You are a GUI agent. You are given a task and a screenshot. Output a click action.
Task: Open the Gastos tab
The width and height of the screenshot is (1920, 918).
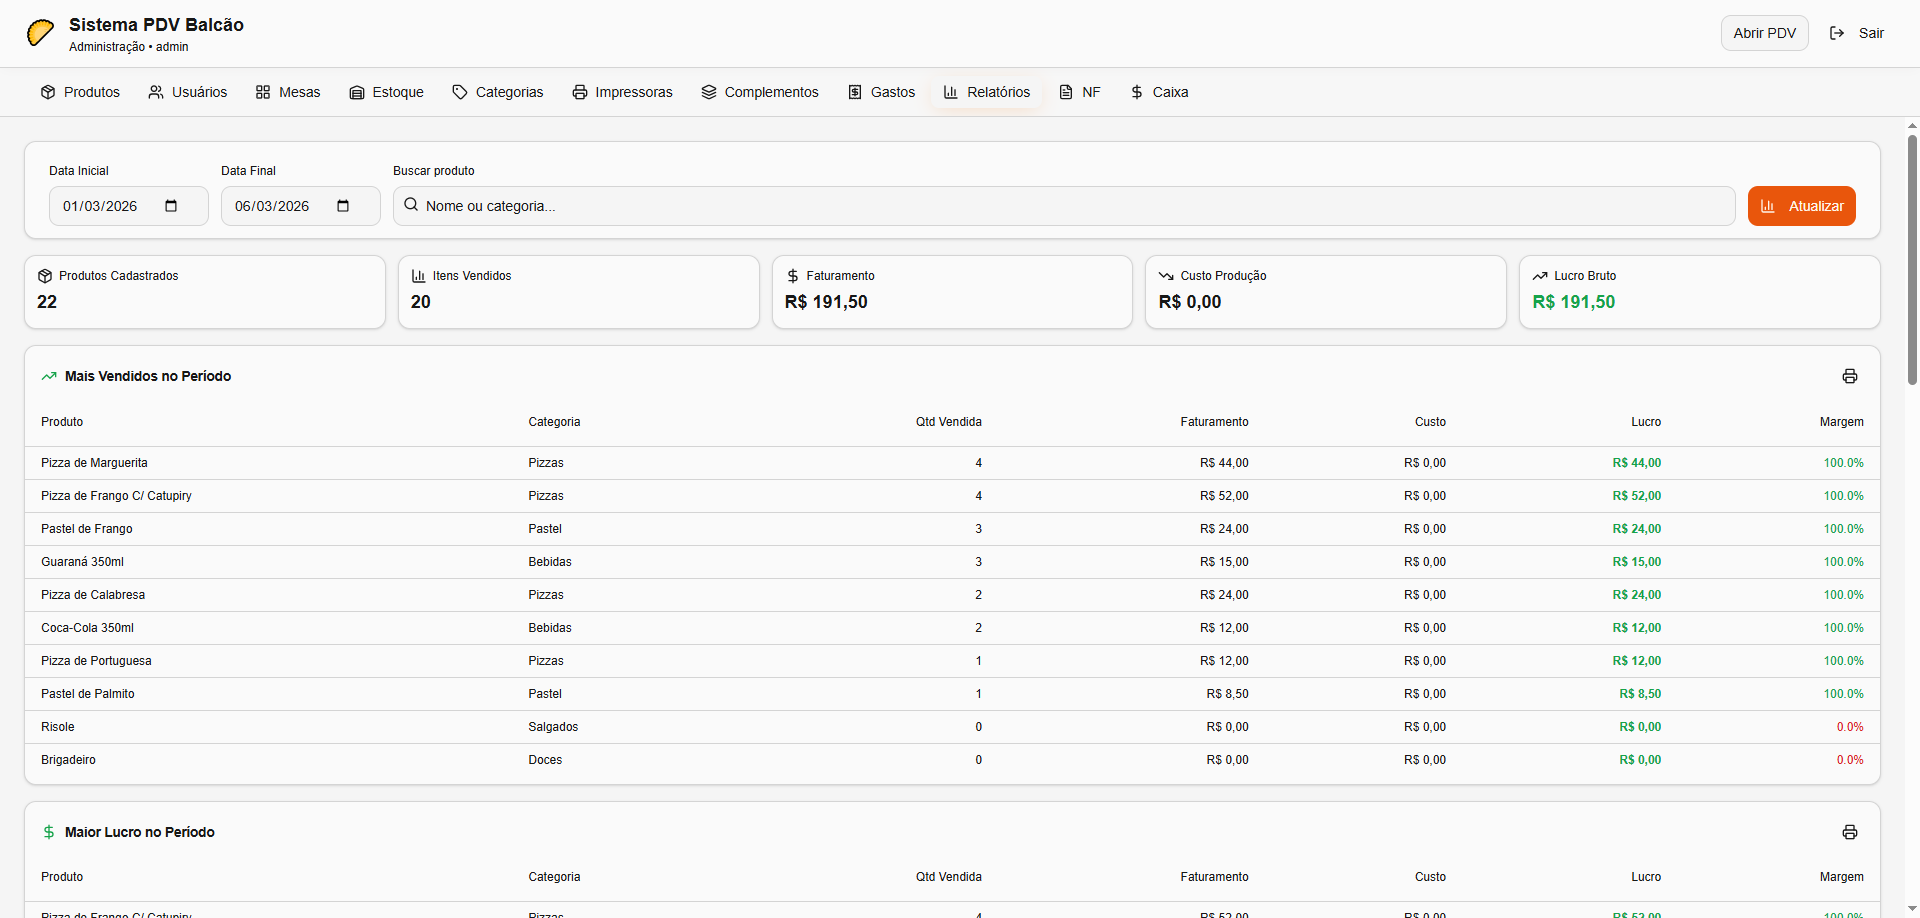point(881,92)
